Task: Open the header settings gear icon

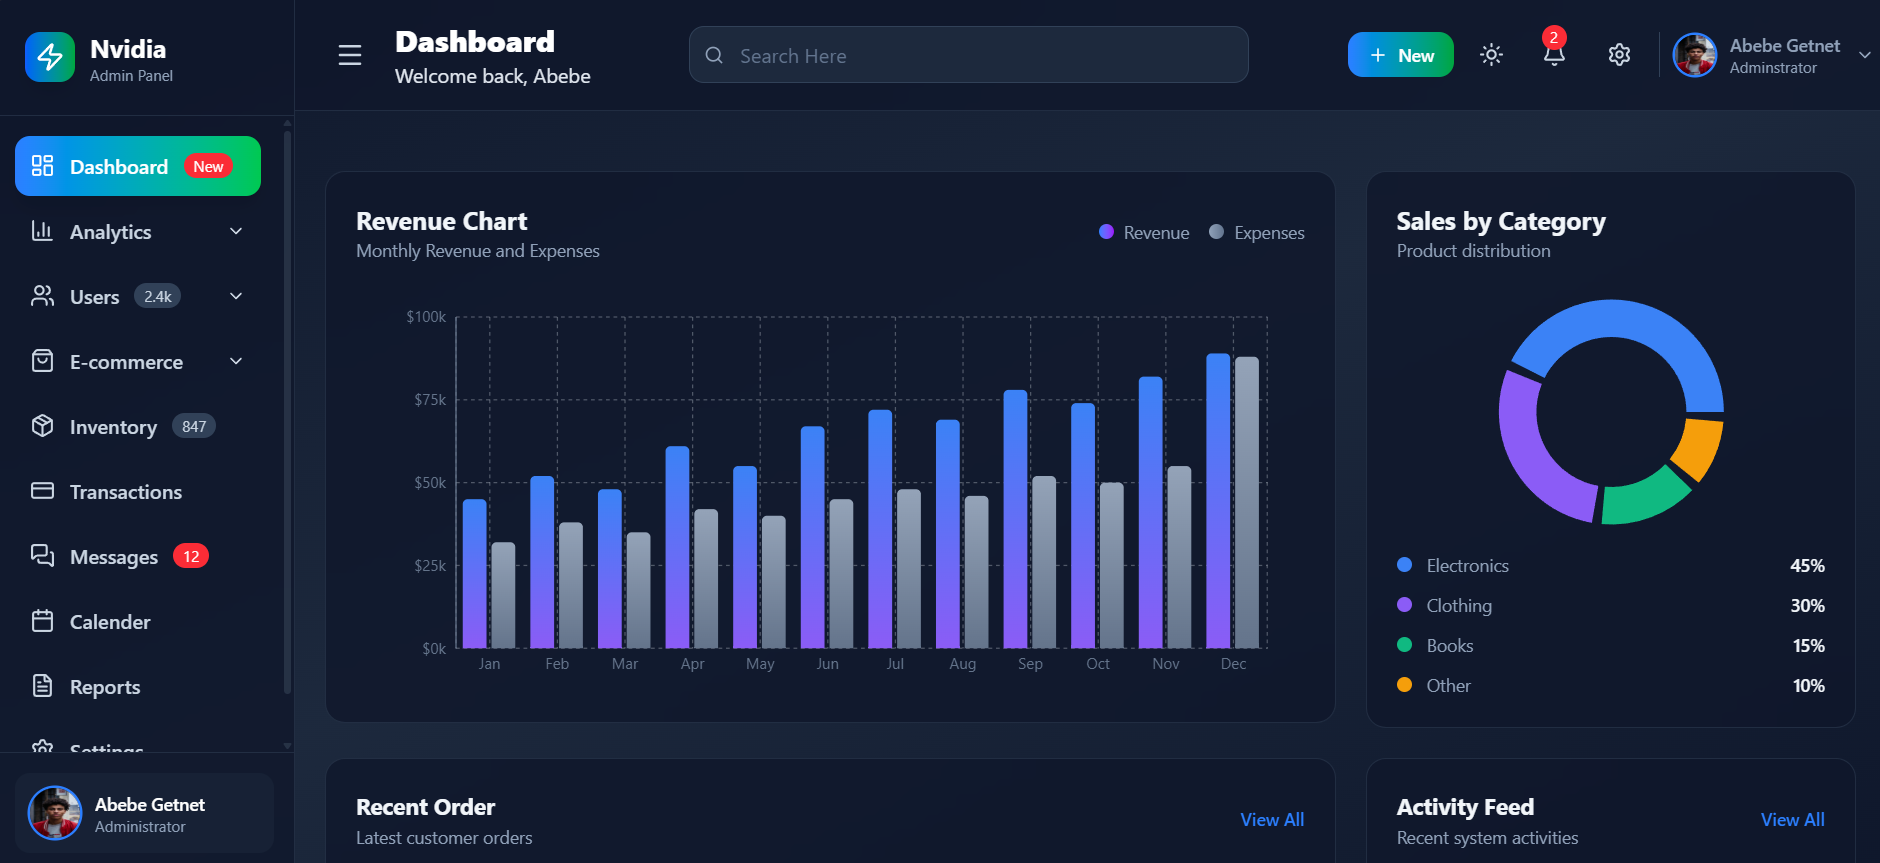Action: [1619, 55]
